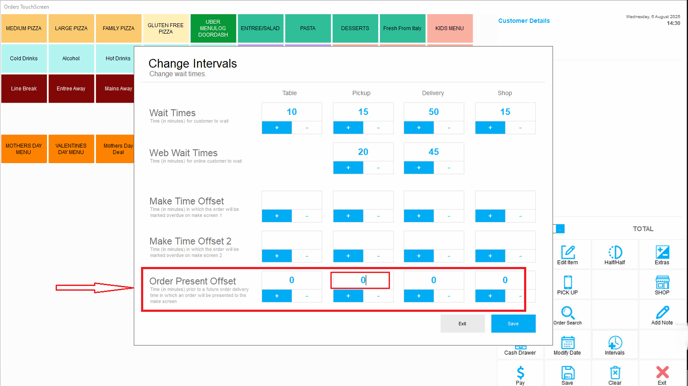688x386 pixels.
Task: Click the Make Time Offset Table value field
Action: click(x=292, y=200)
